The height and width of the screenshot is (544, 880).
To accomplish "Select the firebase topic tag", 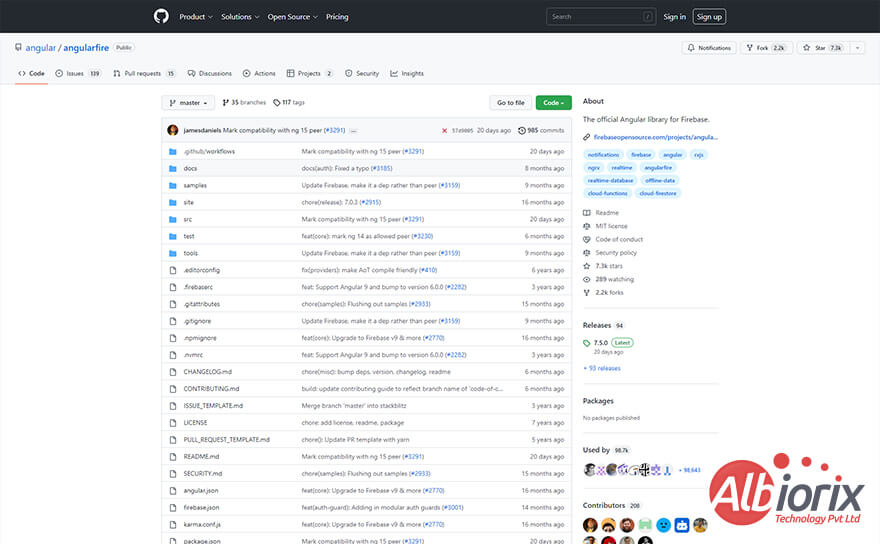I will tap(641, 155).
